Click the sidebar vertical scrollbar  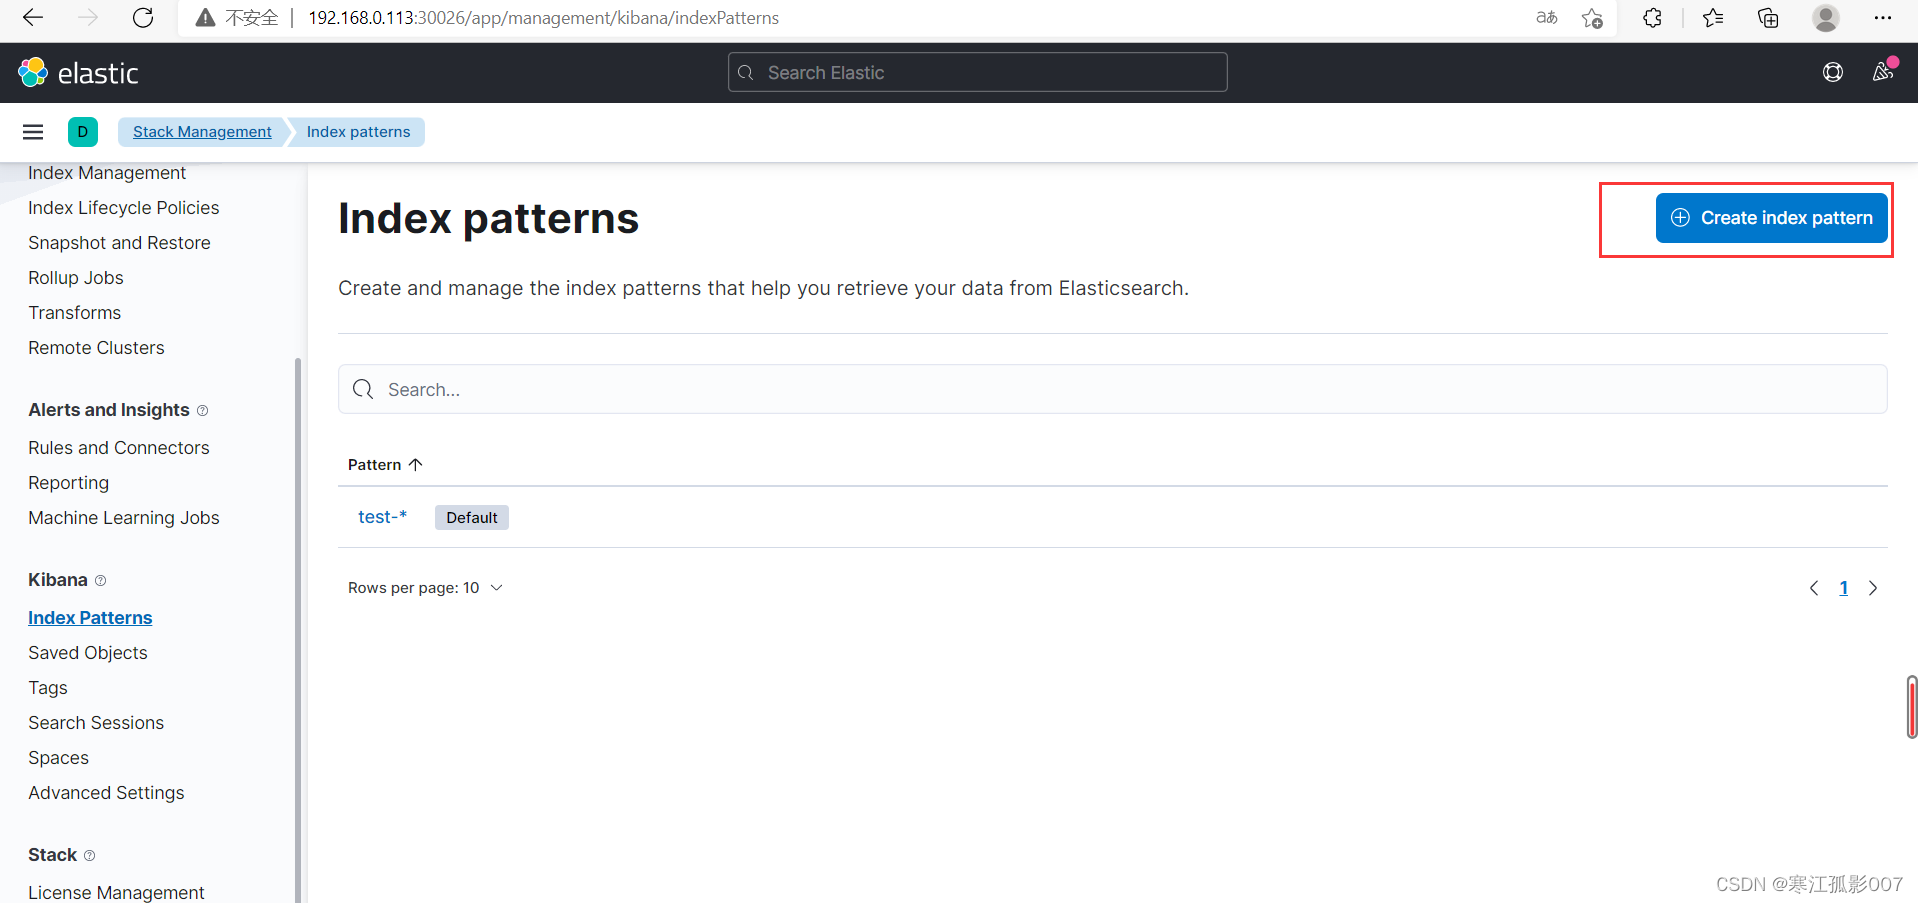(298, 630)
